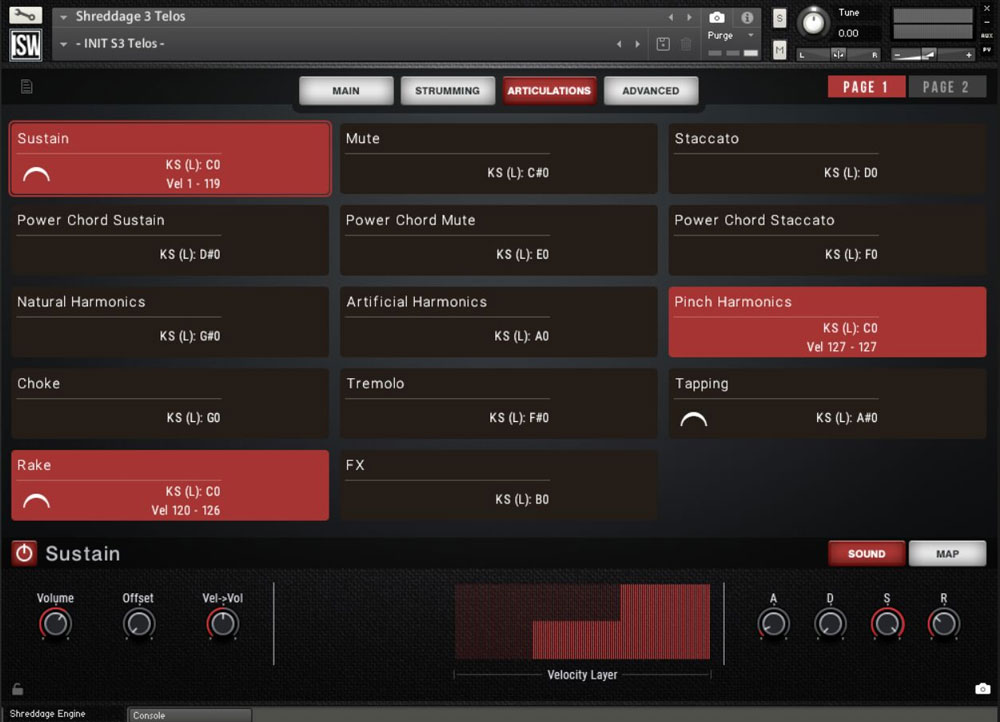
Task: Switch to PAGE 2
Action: pyautogui.click(x=946, y=87)
